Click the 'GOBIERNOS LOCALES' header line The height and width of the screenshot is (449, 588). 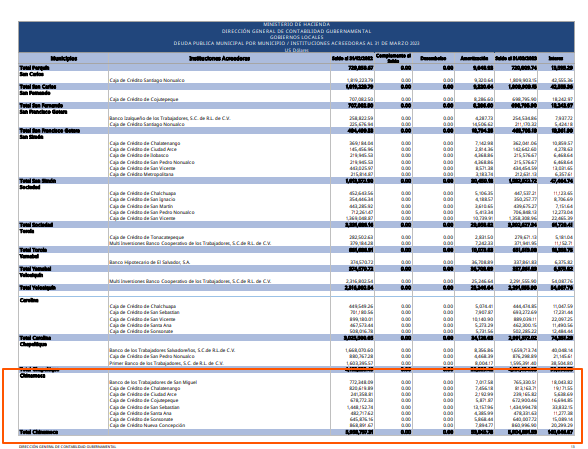(x=296, y=37)
